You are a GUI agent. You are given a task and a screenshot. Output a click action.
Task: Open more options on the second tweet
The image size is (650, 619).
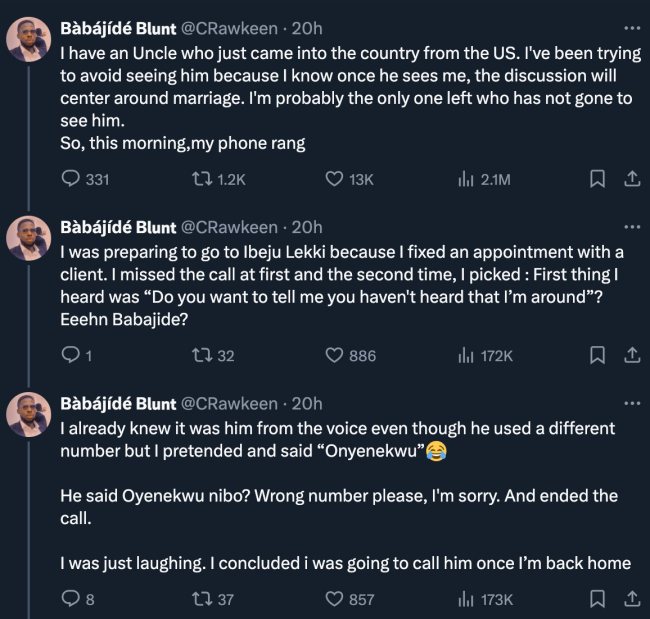[x=631, y=227]
